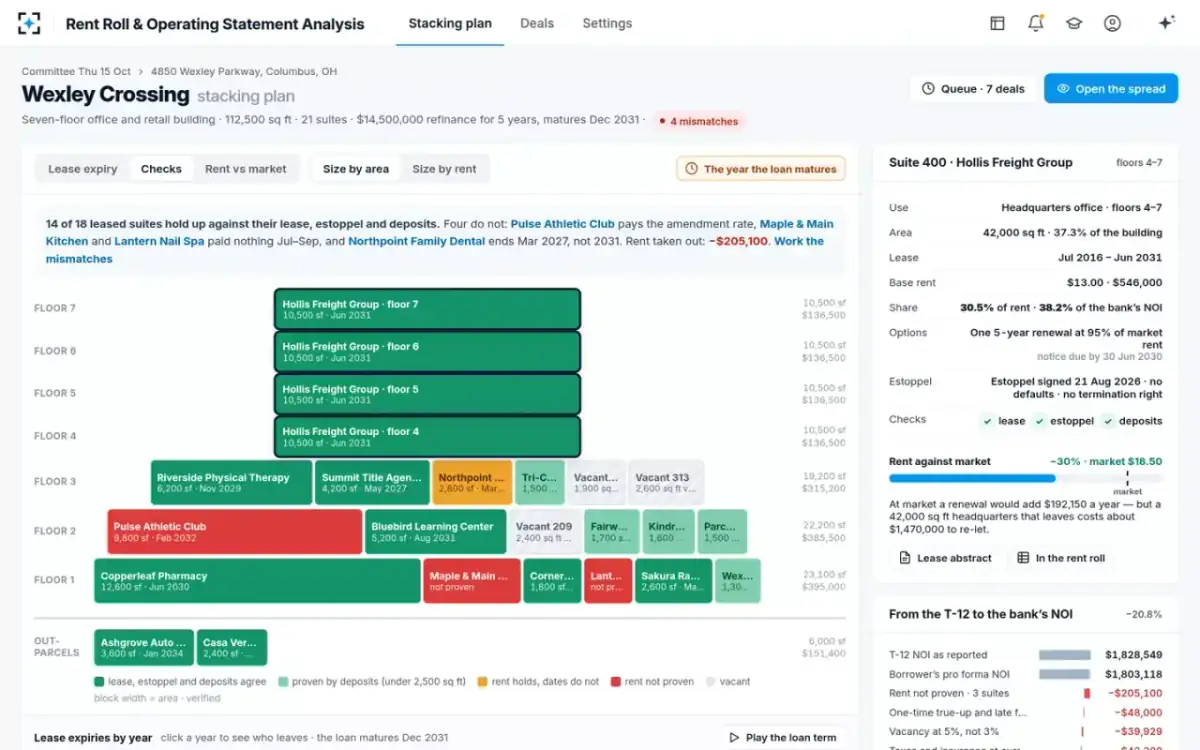Select Riverside Physical Therapy suite
Image resolution: width=1200 pixels, height=750 pixels.
point(231,482)
